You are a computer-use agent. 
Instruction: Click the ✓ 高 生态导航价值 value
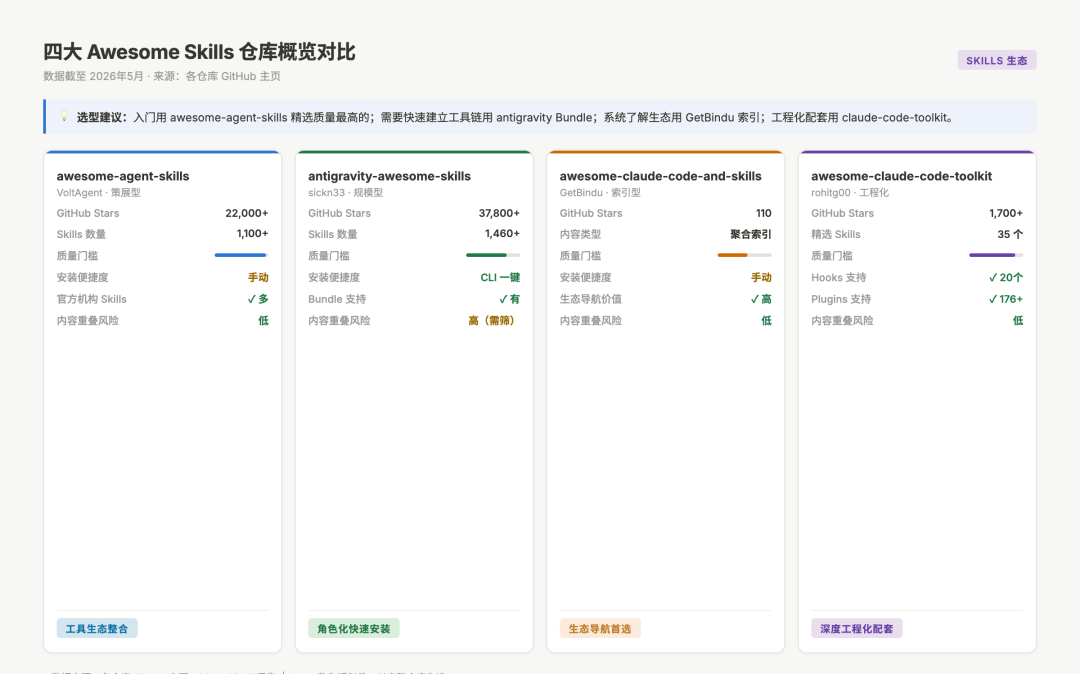(761, 299)
